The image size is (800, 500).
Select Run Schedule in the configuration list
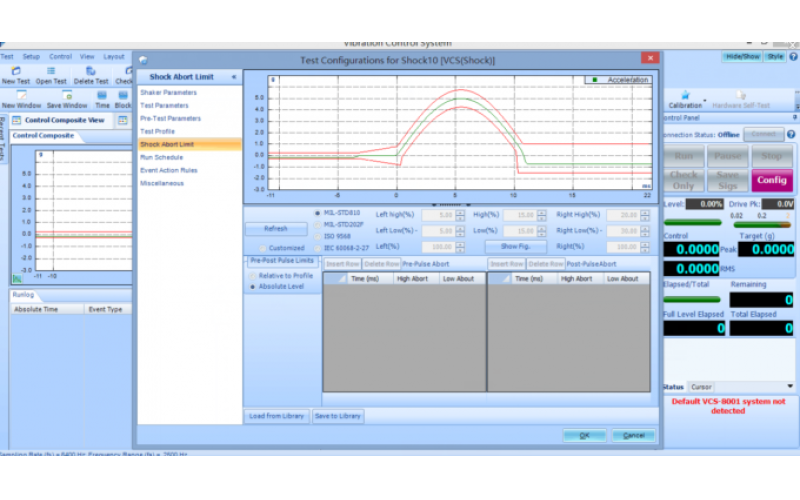[162, 157]
